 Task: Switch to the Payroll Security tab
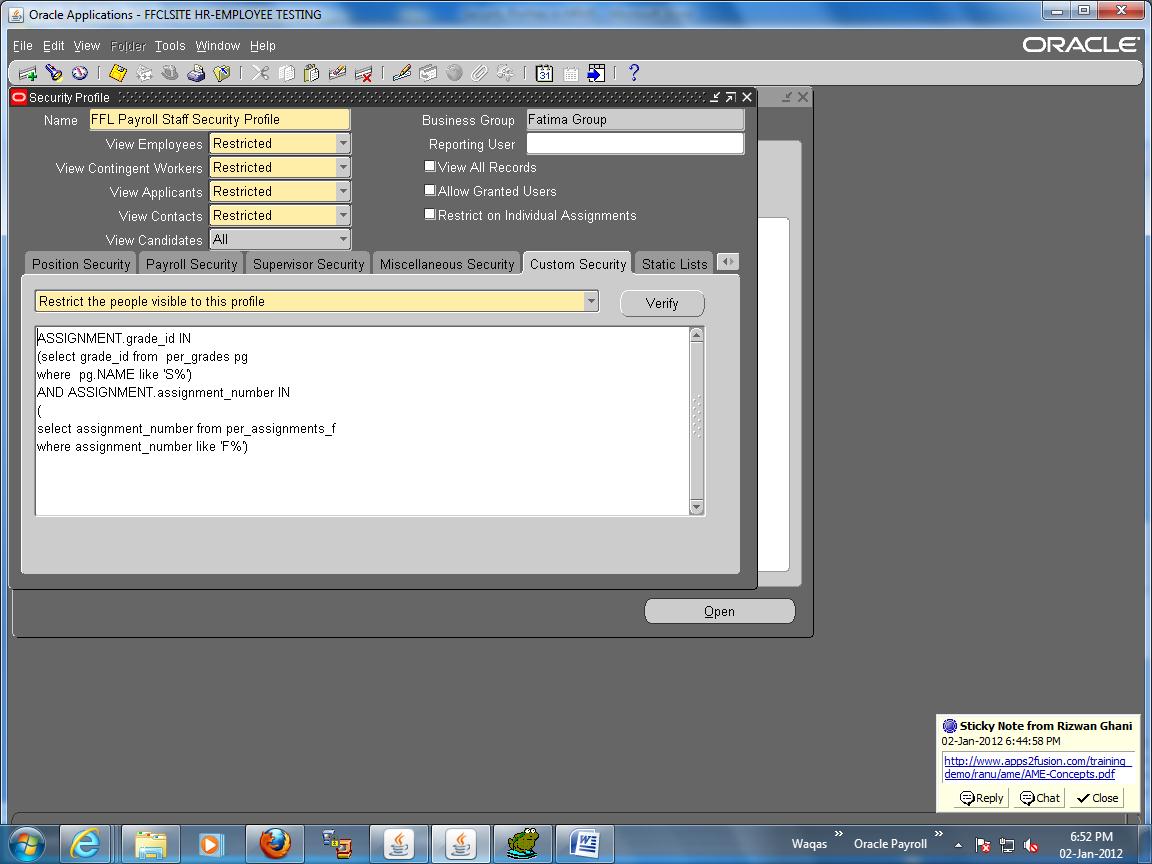[191, 263]
